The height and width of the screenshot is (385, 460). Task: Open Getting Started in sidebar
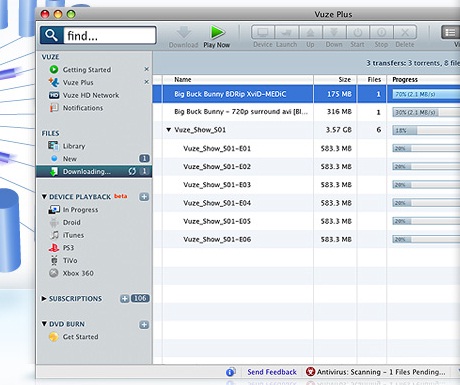(87, 70)
